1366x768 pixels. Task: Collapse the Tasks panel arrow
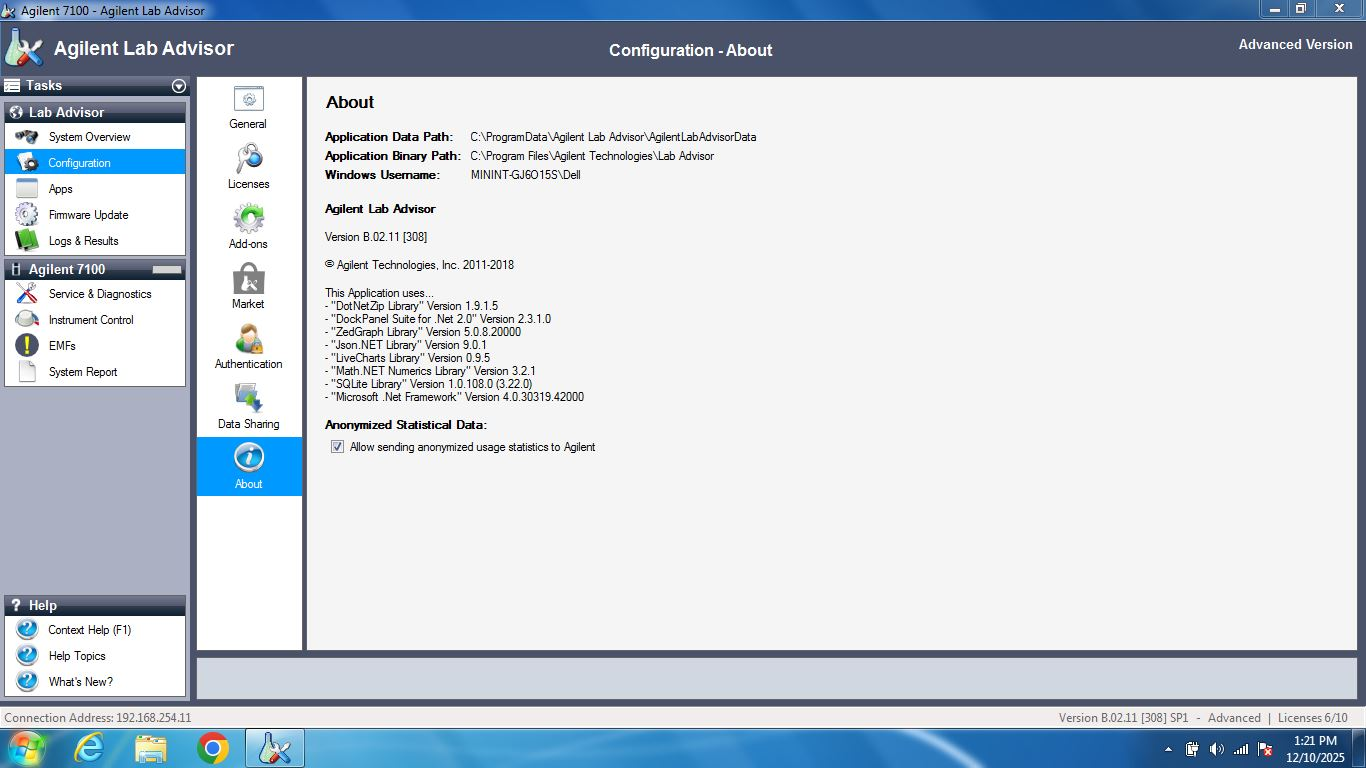pos(179,86)
